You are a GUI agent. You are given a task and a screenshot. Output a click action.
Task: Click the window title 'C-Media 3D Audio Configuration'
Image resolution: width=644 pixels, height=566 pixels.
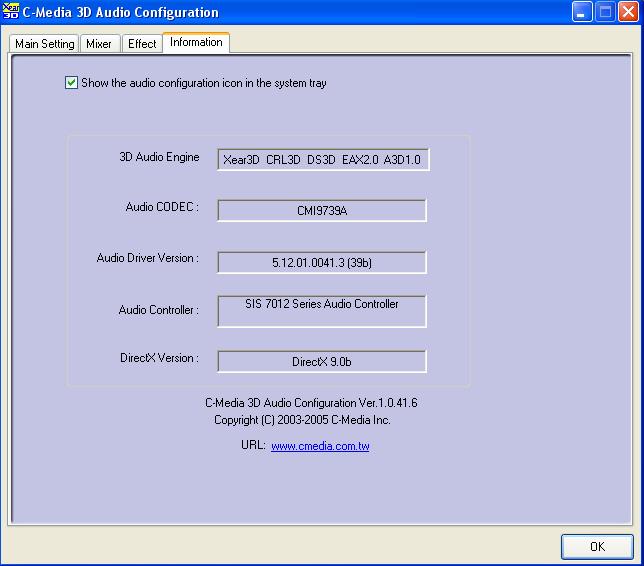[x=120, y=12]
